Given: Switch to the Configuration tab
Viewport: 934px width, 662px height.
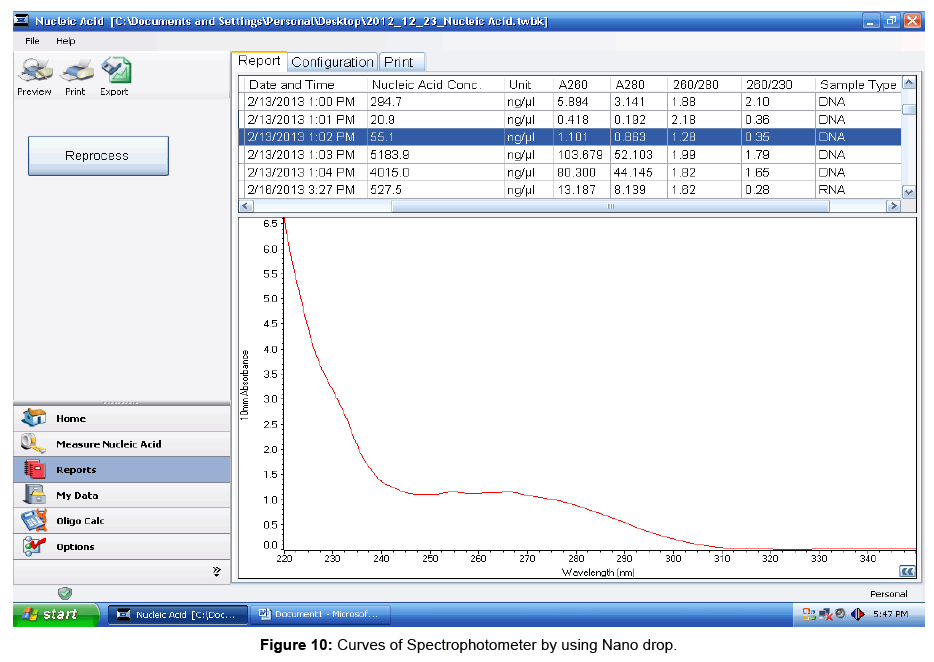Looking at the screenshot, I should [x=332, y=62].
